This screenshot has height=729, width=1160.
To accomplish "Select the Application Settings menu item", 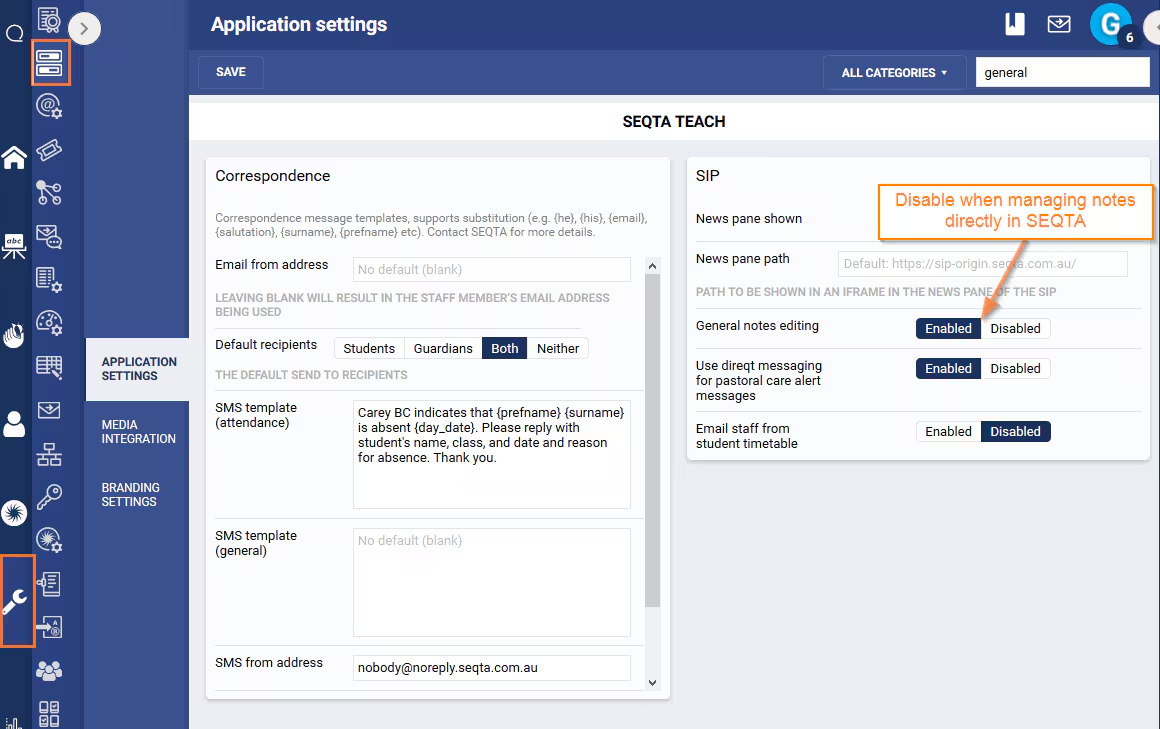I will click(138, 369).
